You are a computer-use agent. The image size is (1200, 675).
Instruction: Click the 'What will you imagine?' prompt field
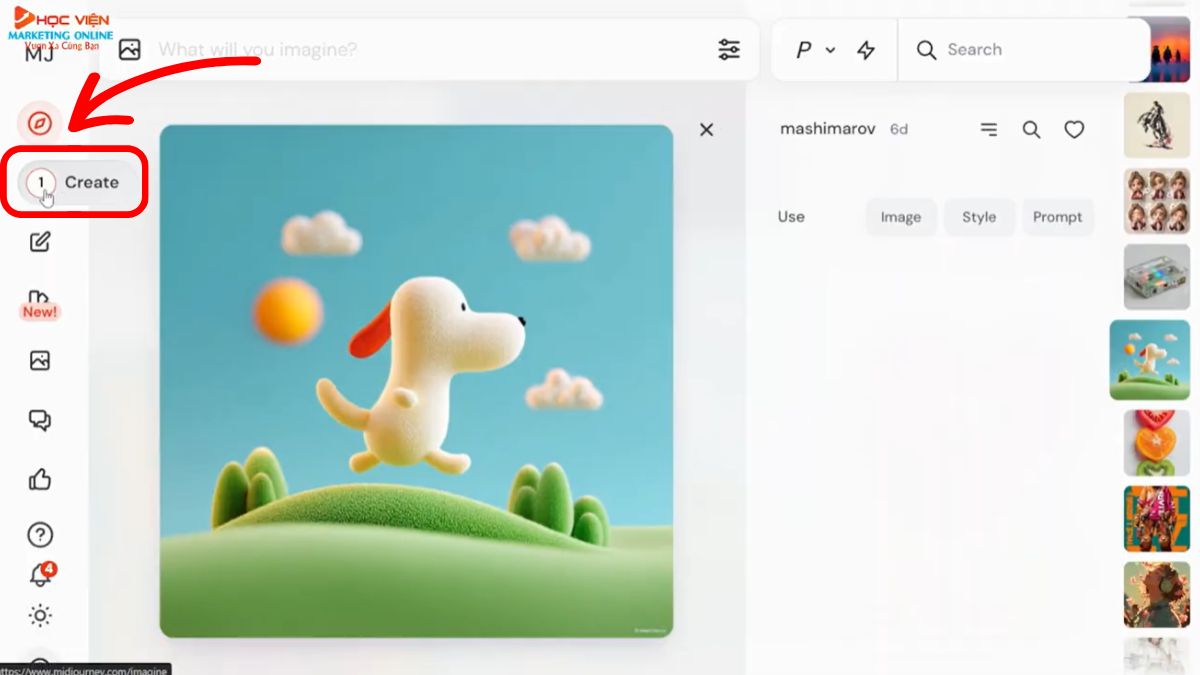pos(400,49)
